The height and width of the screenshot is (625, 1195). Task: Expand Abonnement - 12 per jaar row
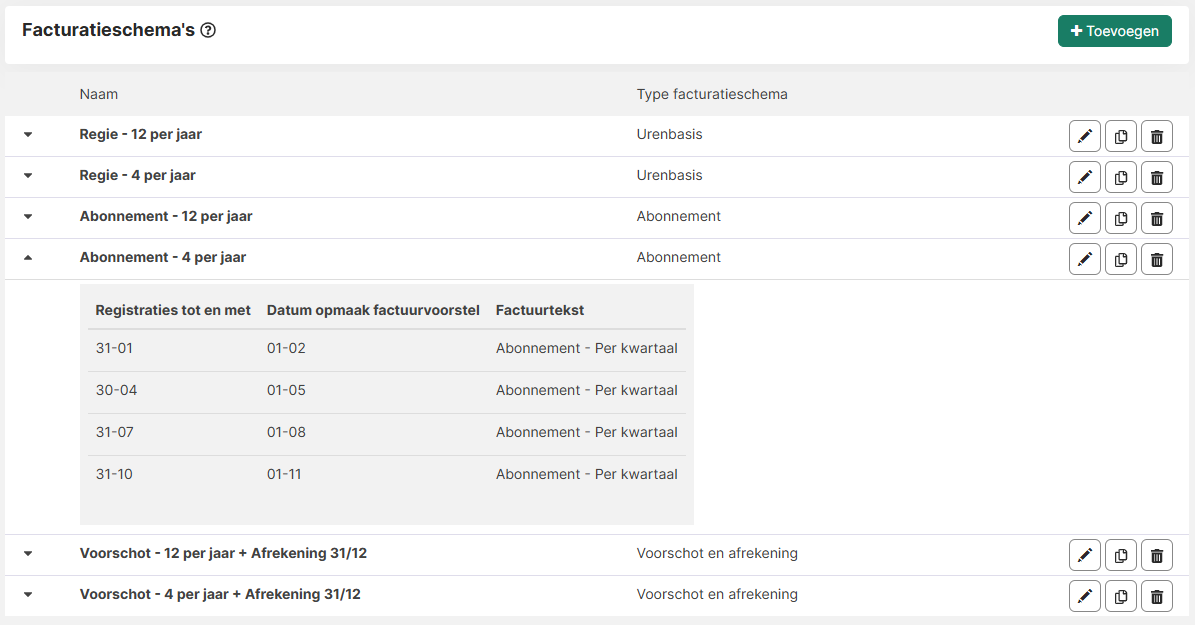(28, 217)
